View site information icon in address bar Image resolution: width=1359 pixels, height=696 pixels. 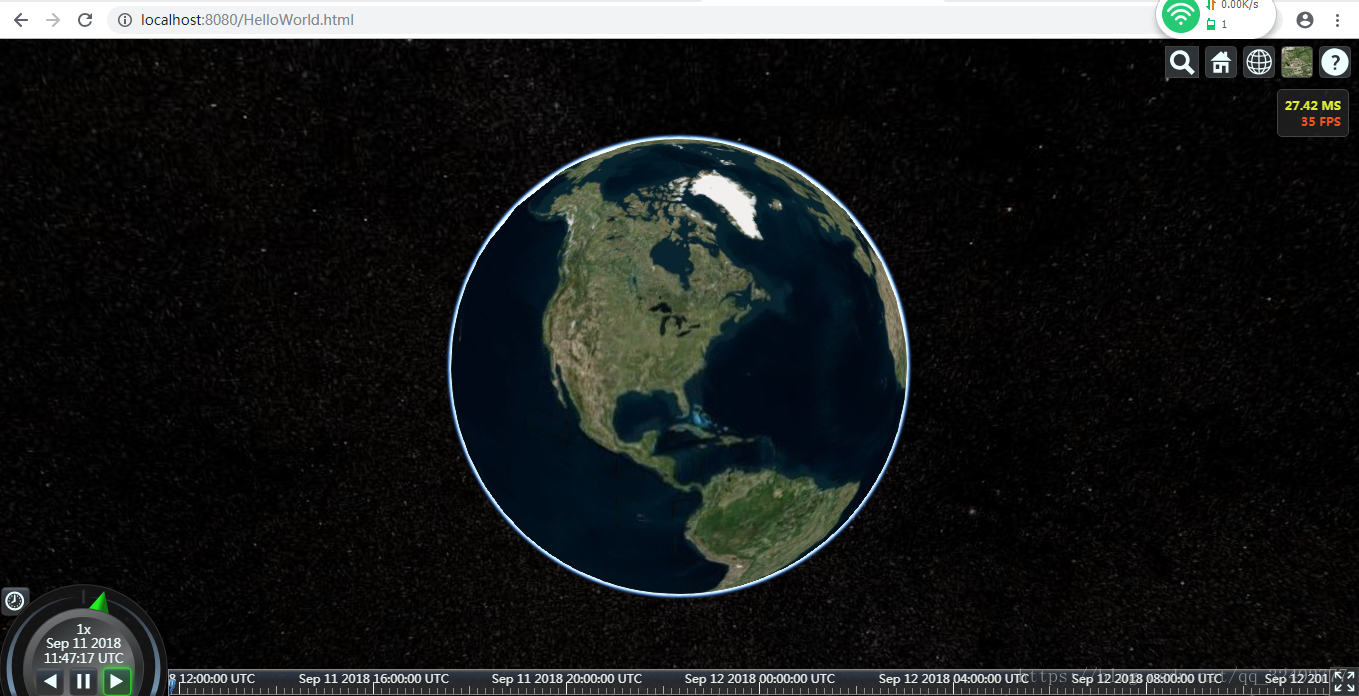[x=125, y=20]
